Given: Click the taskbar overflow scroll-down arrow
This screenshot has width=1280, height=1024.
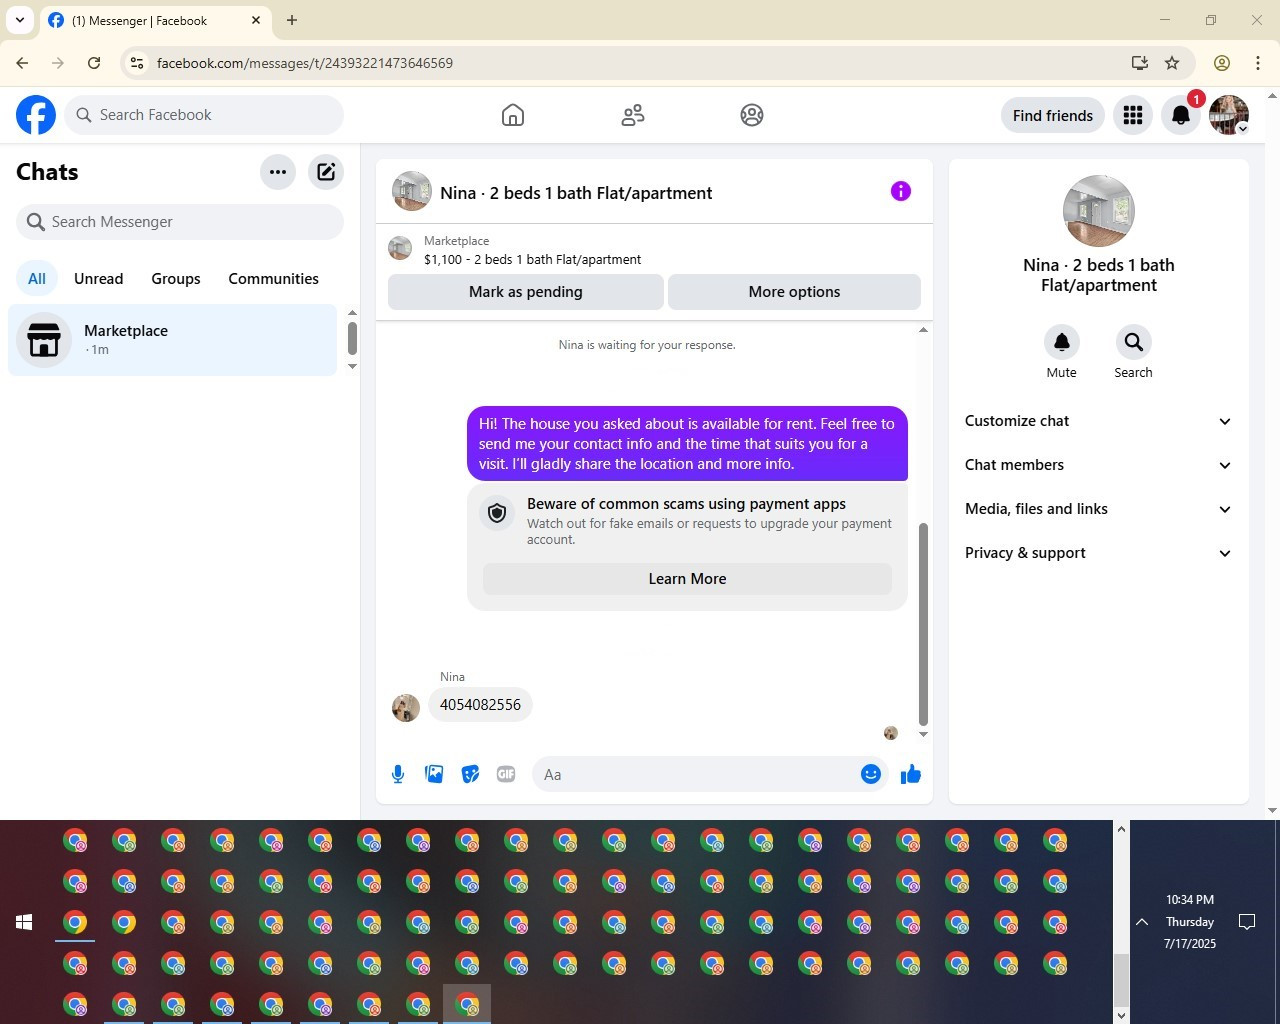Looking at the screenshot, I should (1121, 1015).
